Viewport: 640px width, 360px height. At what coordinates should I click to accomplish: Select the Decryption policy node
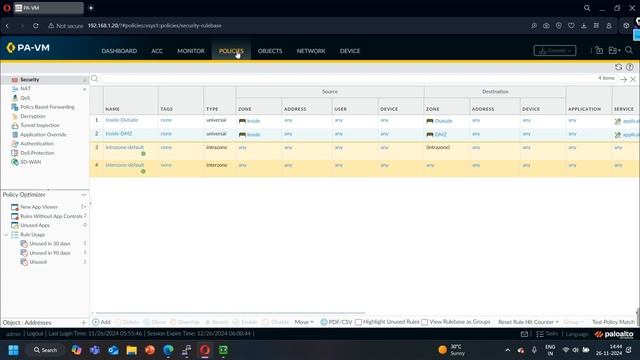click(33, 116)
